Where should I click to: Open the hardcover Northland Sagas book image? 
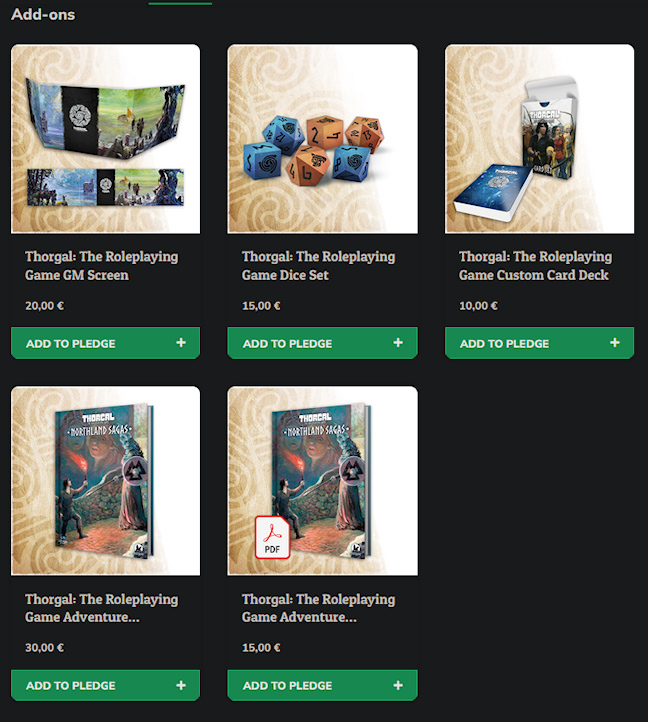pyautogui.click(x=105, y=481)
